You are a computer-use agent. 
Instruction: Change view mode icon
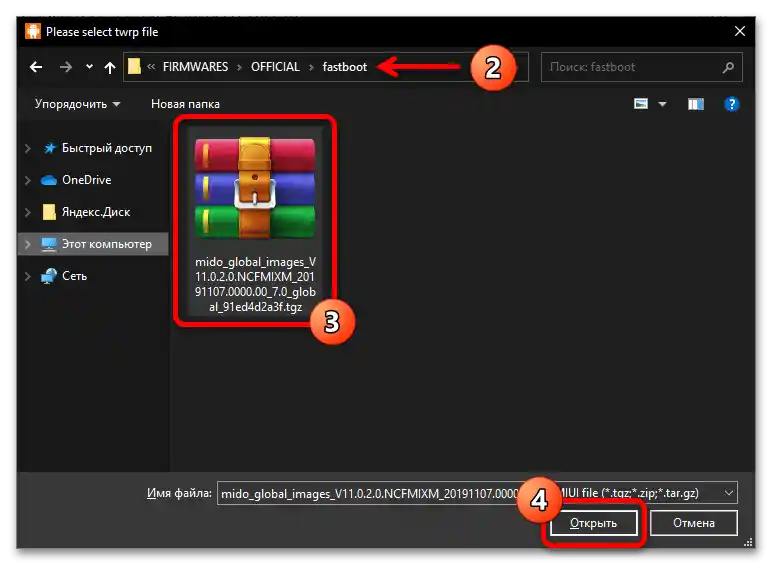pyautogui.click(x=641, y=104)
